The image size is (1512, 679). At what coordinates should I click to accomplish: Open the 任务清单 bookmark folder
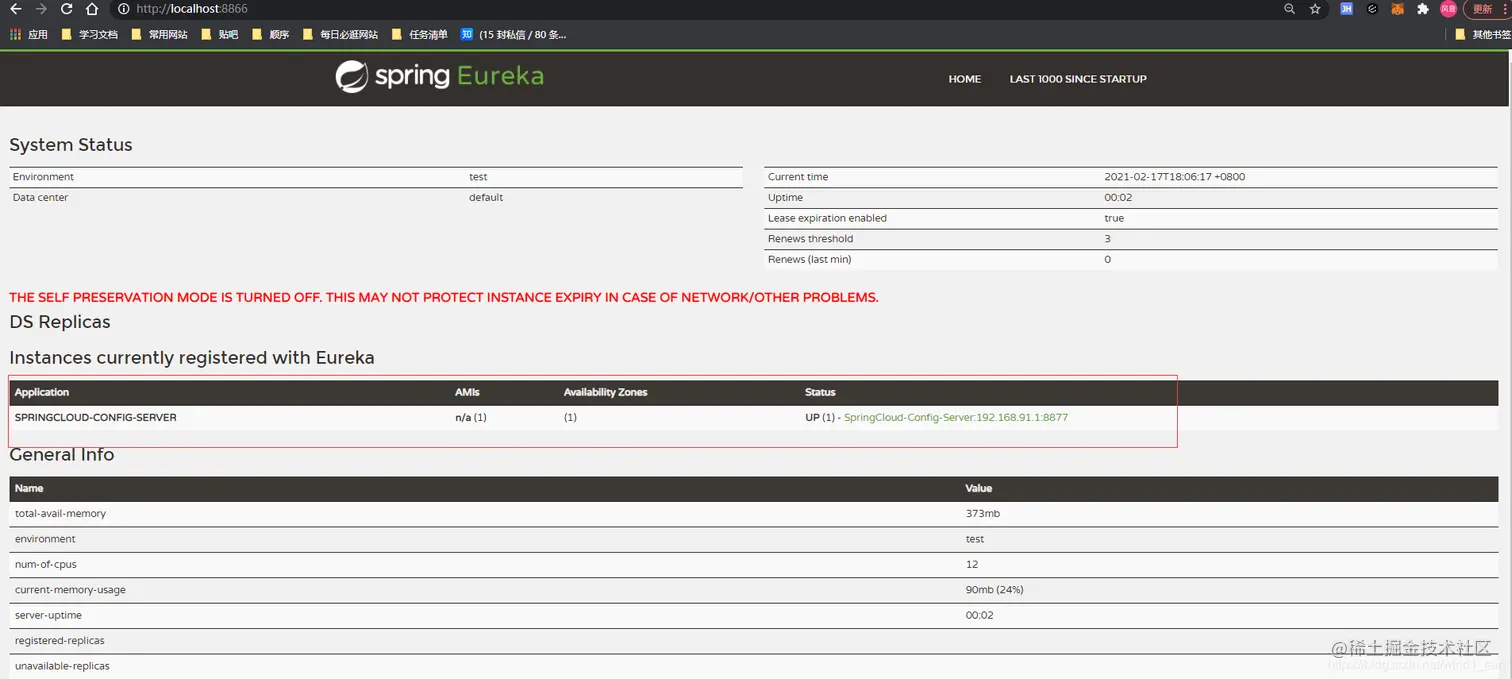coord(420,34)
